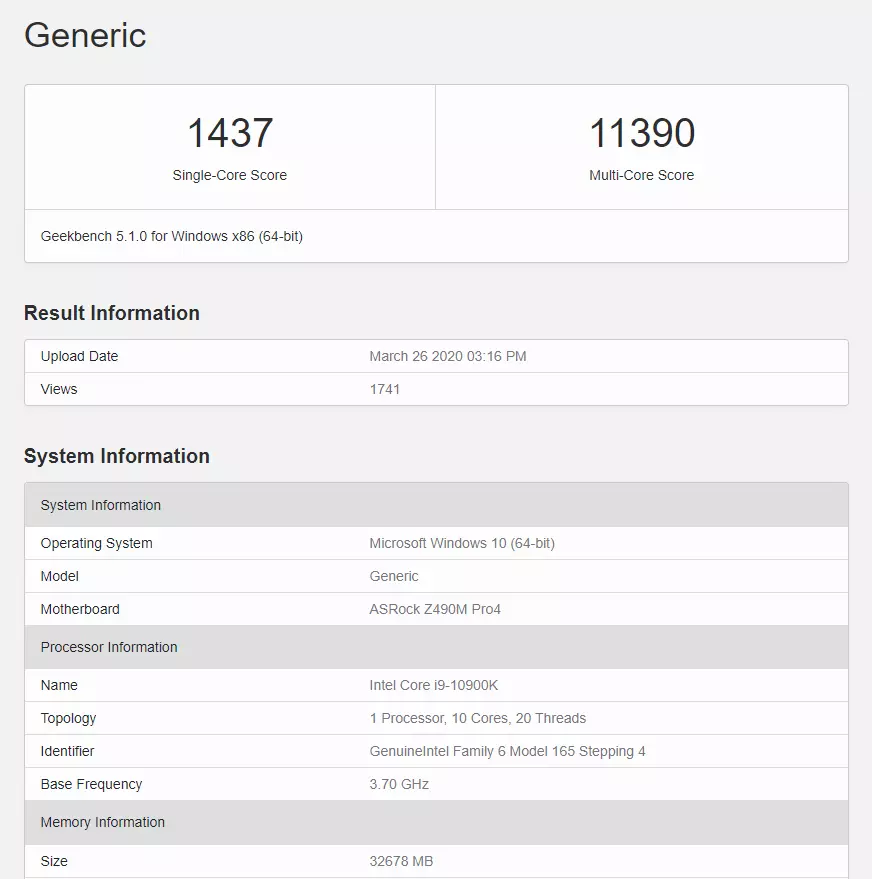
Task: Click the 'Motherboard' row label
Action: 80,609
